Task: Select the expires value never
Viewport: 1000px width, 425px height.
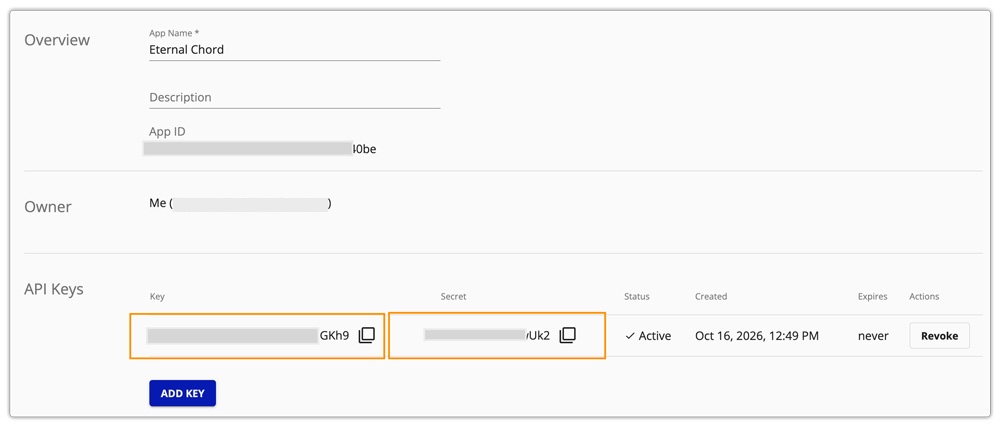Action: (873, 336)
